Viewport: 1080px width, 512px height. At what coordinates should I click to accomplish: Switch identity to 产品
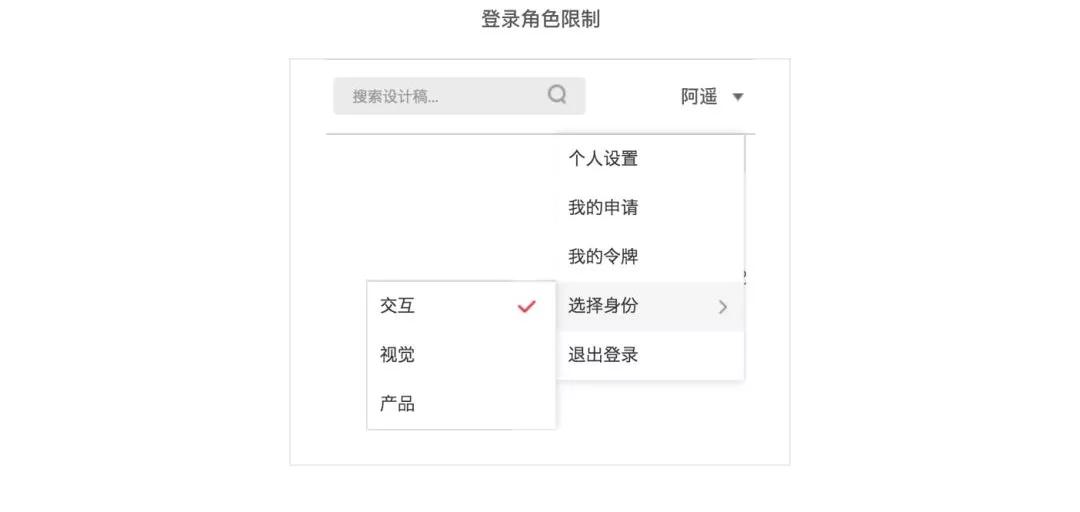tap(461, 404)
